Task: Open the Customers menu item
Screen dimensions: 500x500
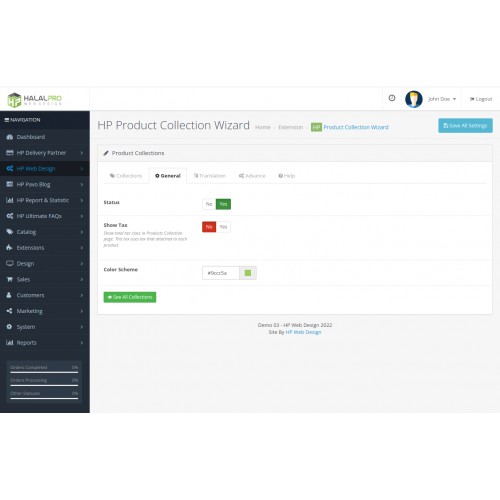Action: (x=45, y=295)
